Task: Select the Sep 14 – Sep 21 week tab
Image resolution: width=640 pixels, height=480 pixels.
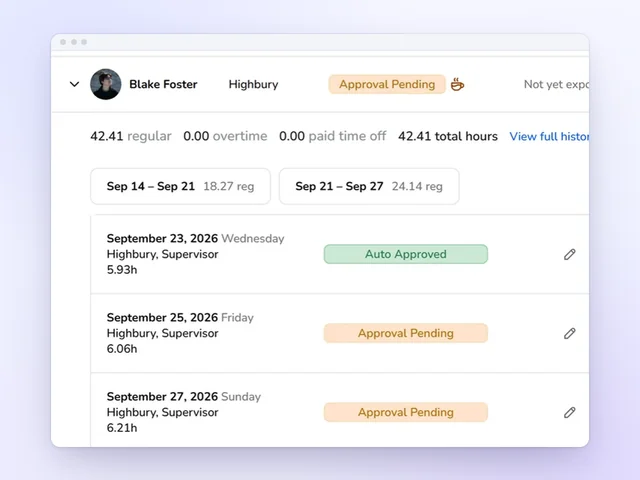Action: pyautogui.click(x=180, y=187)
